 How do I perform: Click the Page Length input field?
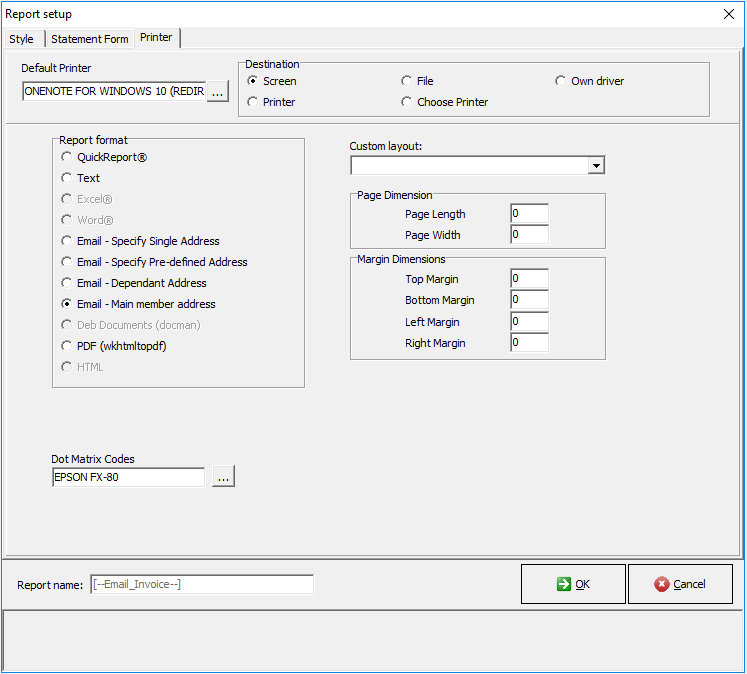coord(529,214)
